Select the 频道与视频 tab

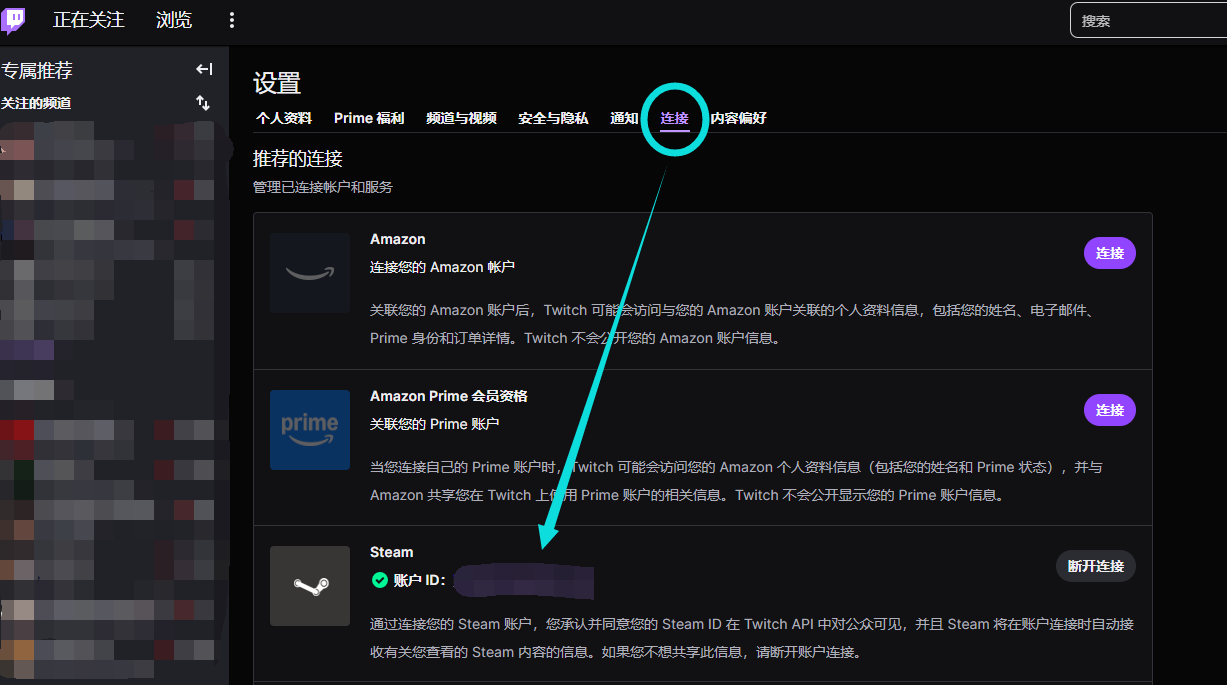point(461,118)
